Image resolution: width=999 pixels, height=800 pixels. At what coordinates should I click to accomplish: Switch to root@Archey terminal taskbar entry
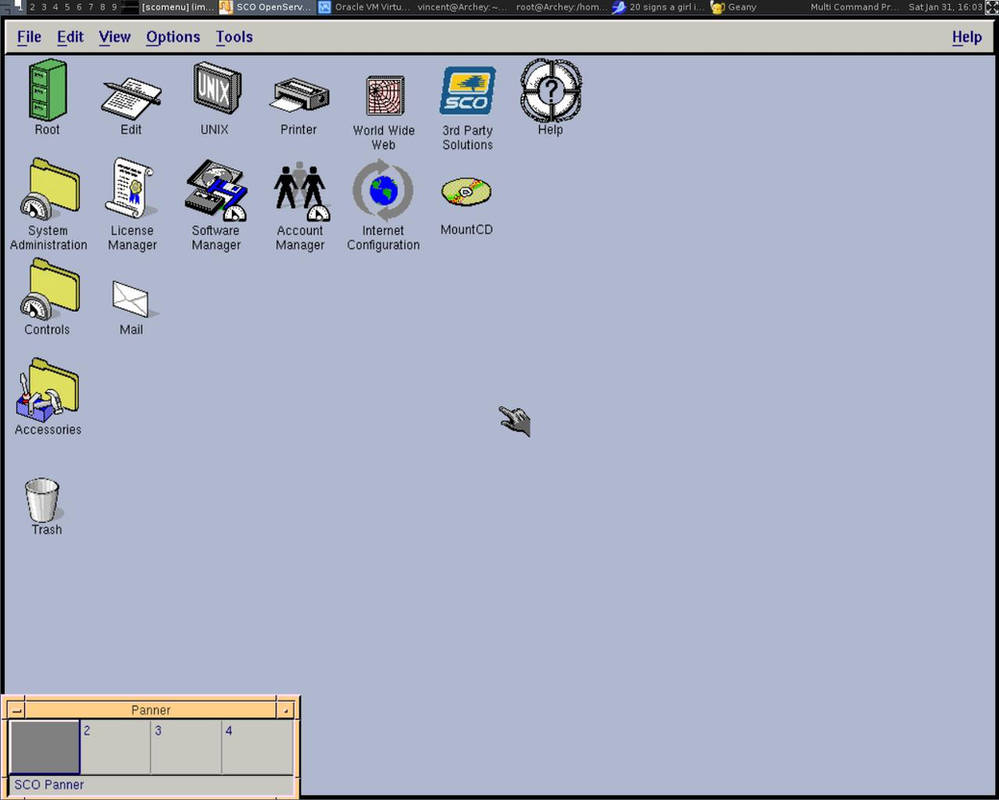point(561,7)
